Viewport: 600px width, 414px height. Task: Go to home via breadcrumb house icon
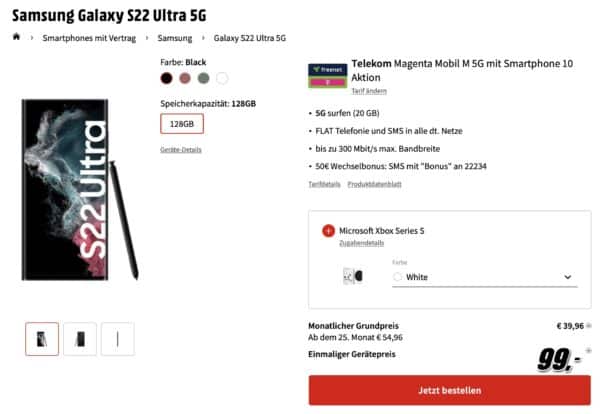[x=16, y=37]
